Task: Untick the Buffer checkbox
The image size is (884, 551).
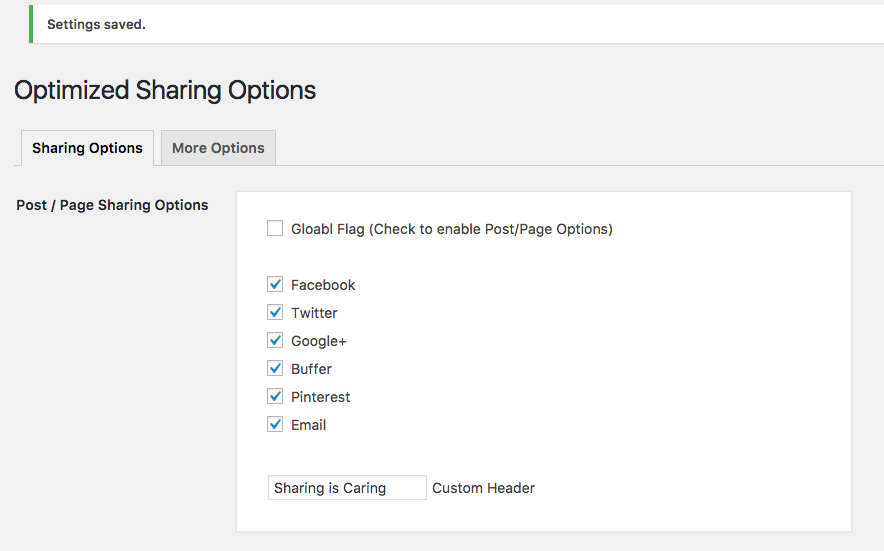Action: 275,368
